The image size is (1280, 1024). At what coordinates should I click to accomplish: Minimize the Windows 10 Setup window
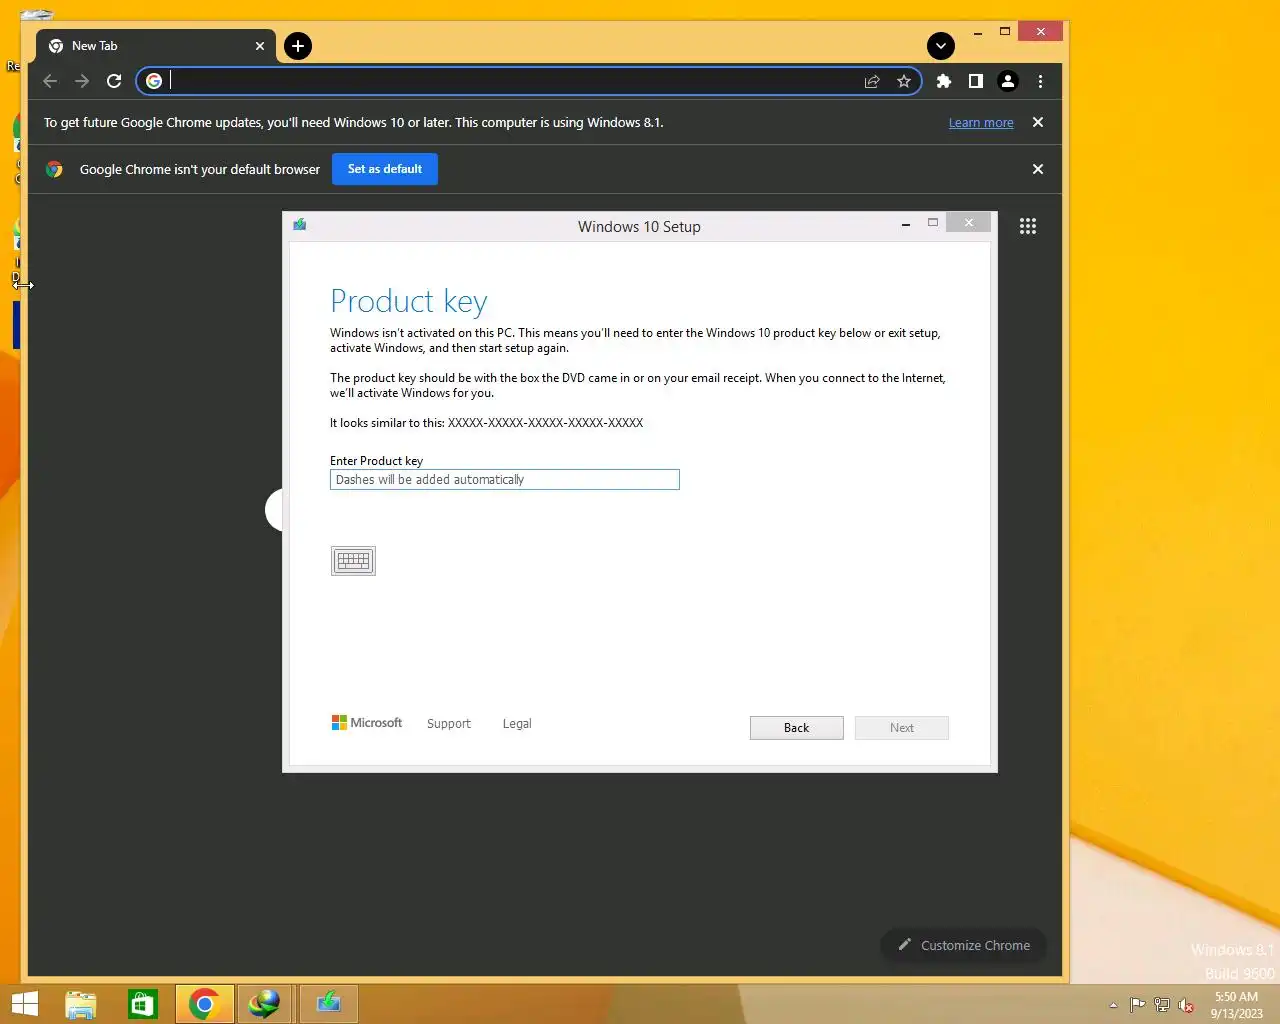(x=906, y=223)
